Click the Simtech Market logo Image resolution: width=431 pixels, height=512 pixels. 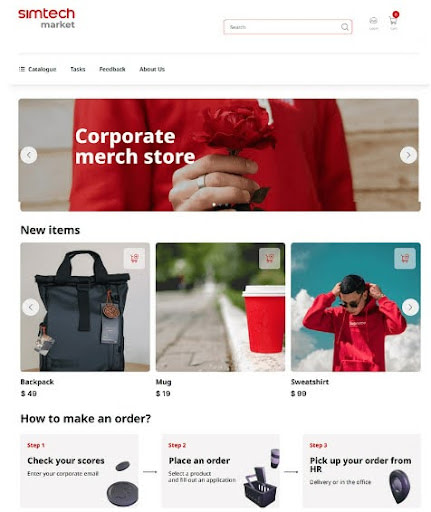47,18
